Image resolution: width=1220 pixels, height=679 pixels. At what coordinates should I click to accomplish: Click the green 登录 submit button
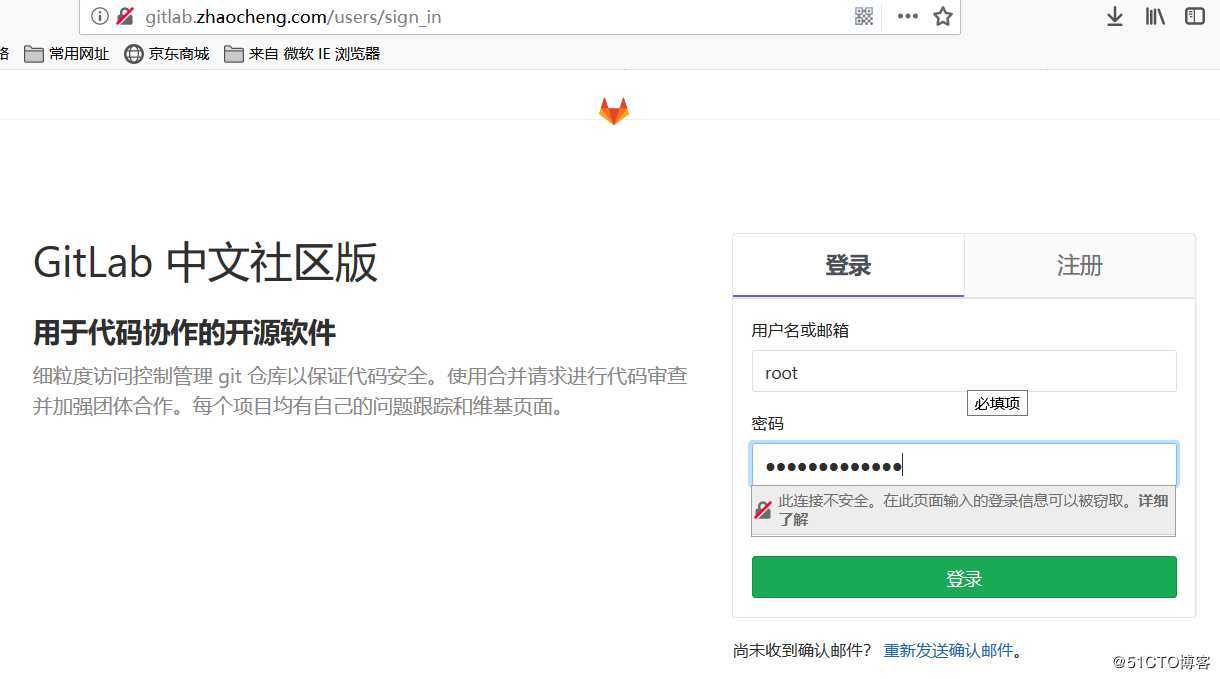(x=964, y=577)
